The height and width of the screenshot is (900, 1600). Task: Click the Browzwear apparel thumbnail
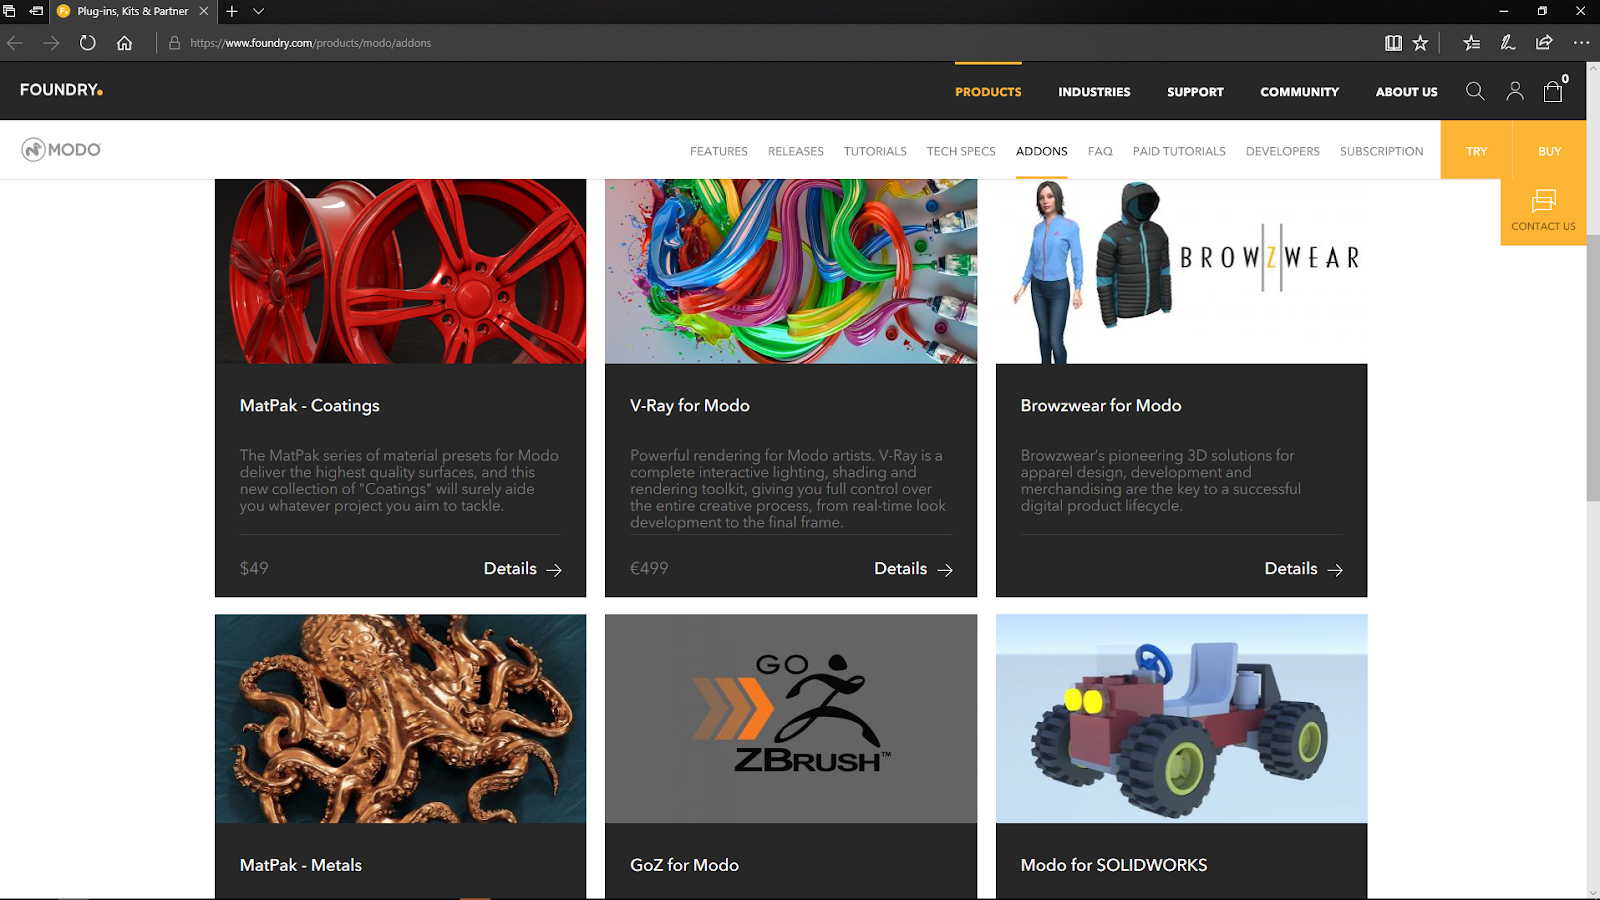tap(1181, 271)
